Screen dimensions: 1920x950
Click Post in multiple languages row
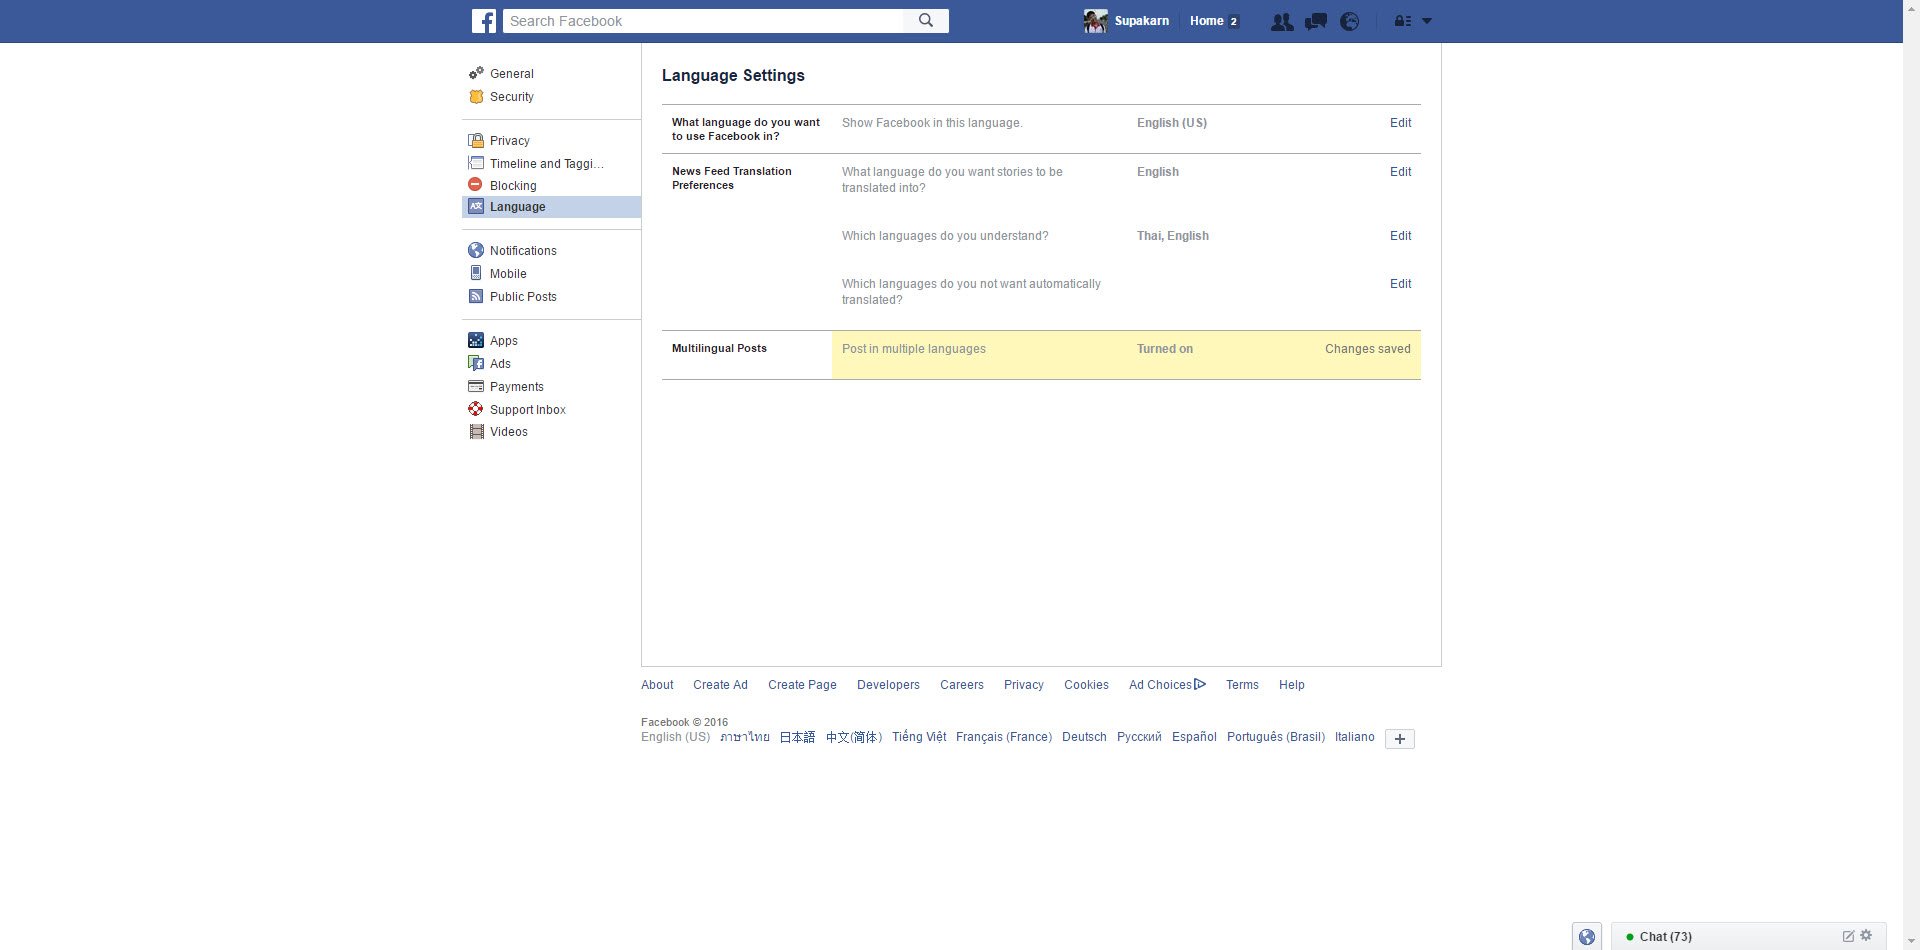1126,355
